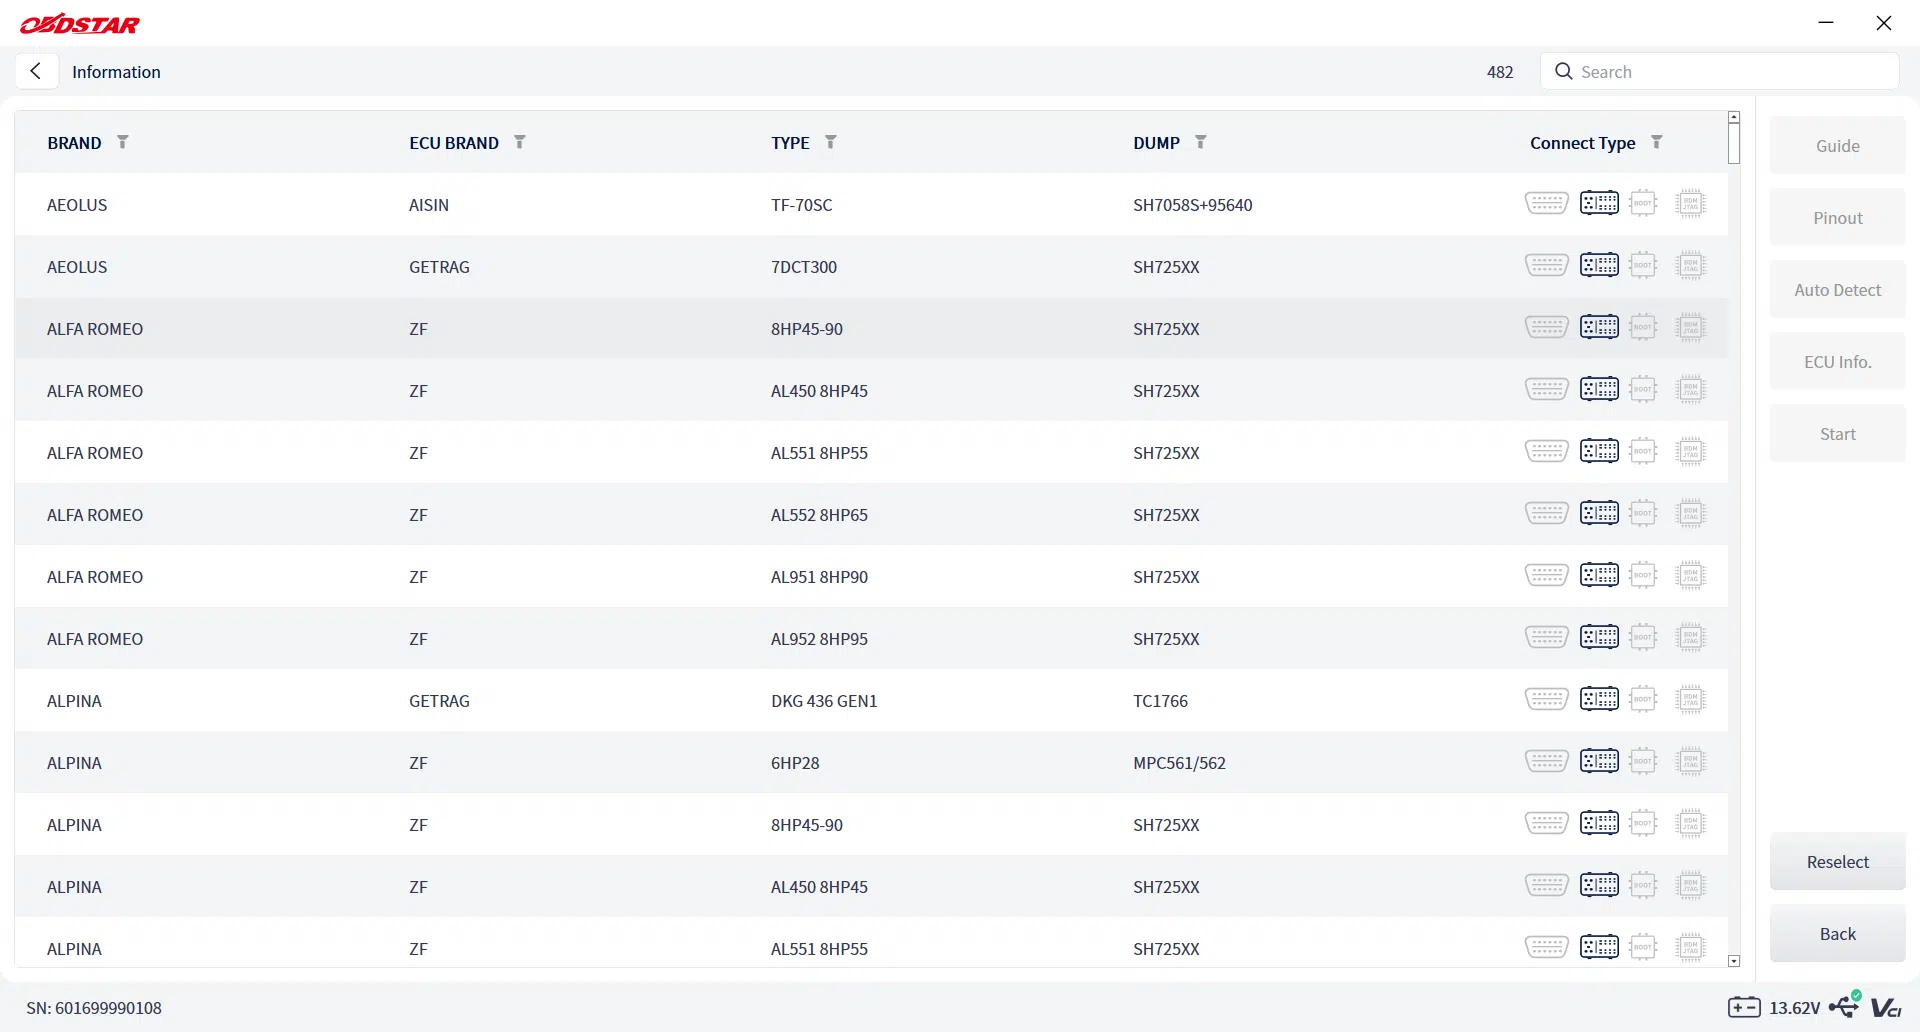The height and width of the screenshot is (1032, 1920).
Task: Choose the BOOT icon for ALPINA 6HP28
Action: click(x=1643, y=761)
